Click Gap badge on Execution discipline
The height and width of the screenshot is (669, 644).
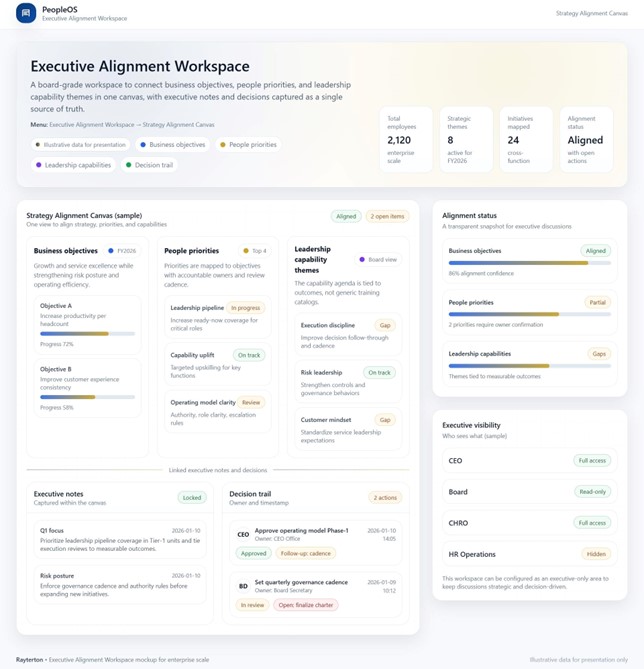[385, 325]
